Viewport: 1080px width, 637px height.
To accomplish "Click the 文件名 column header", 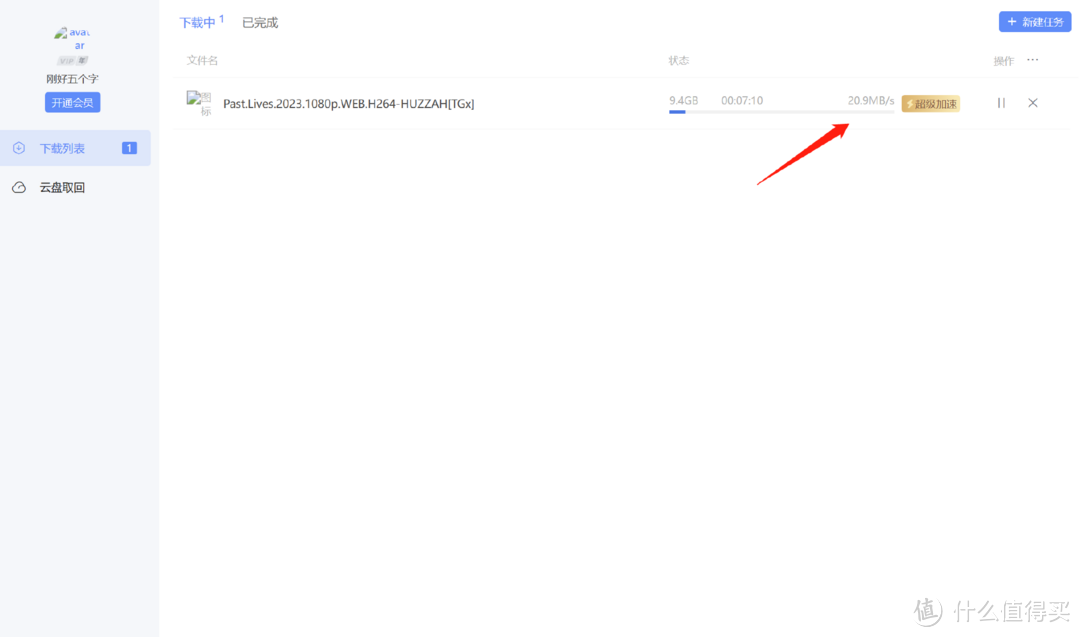I will 202,61.
